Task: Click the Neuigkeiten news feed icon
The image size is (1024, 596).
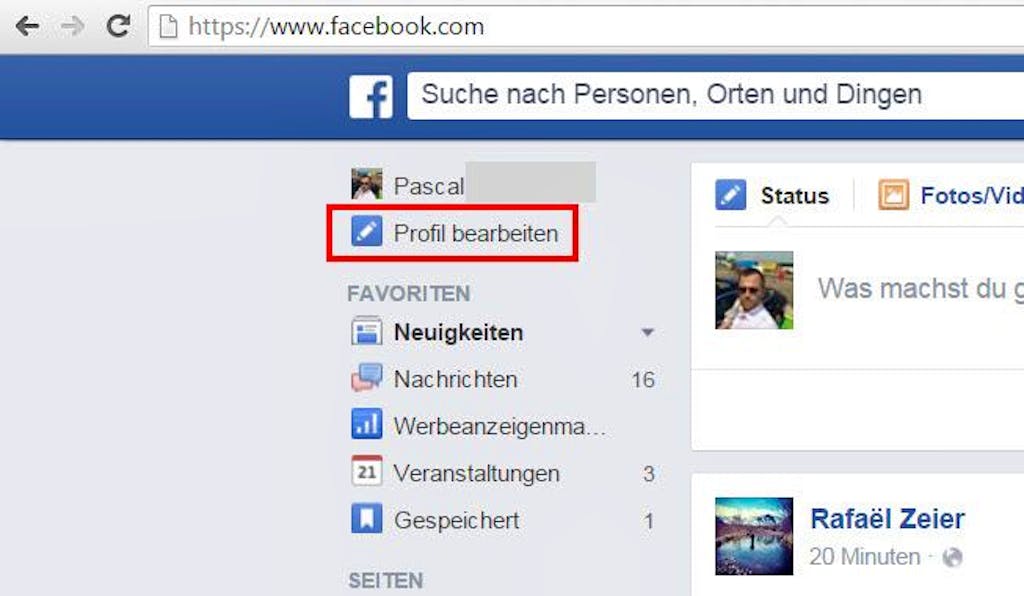Action: point(366,331)
